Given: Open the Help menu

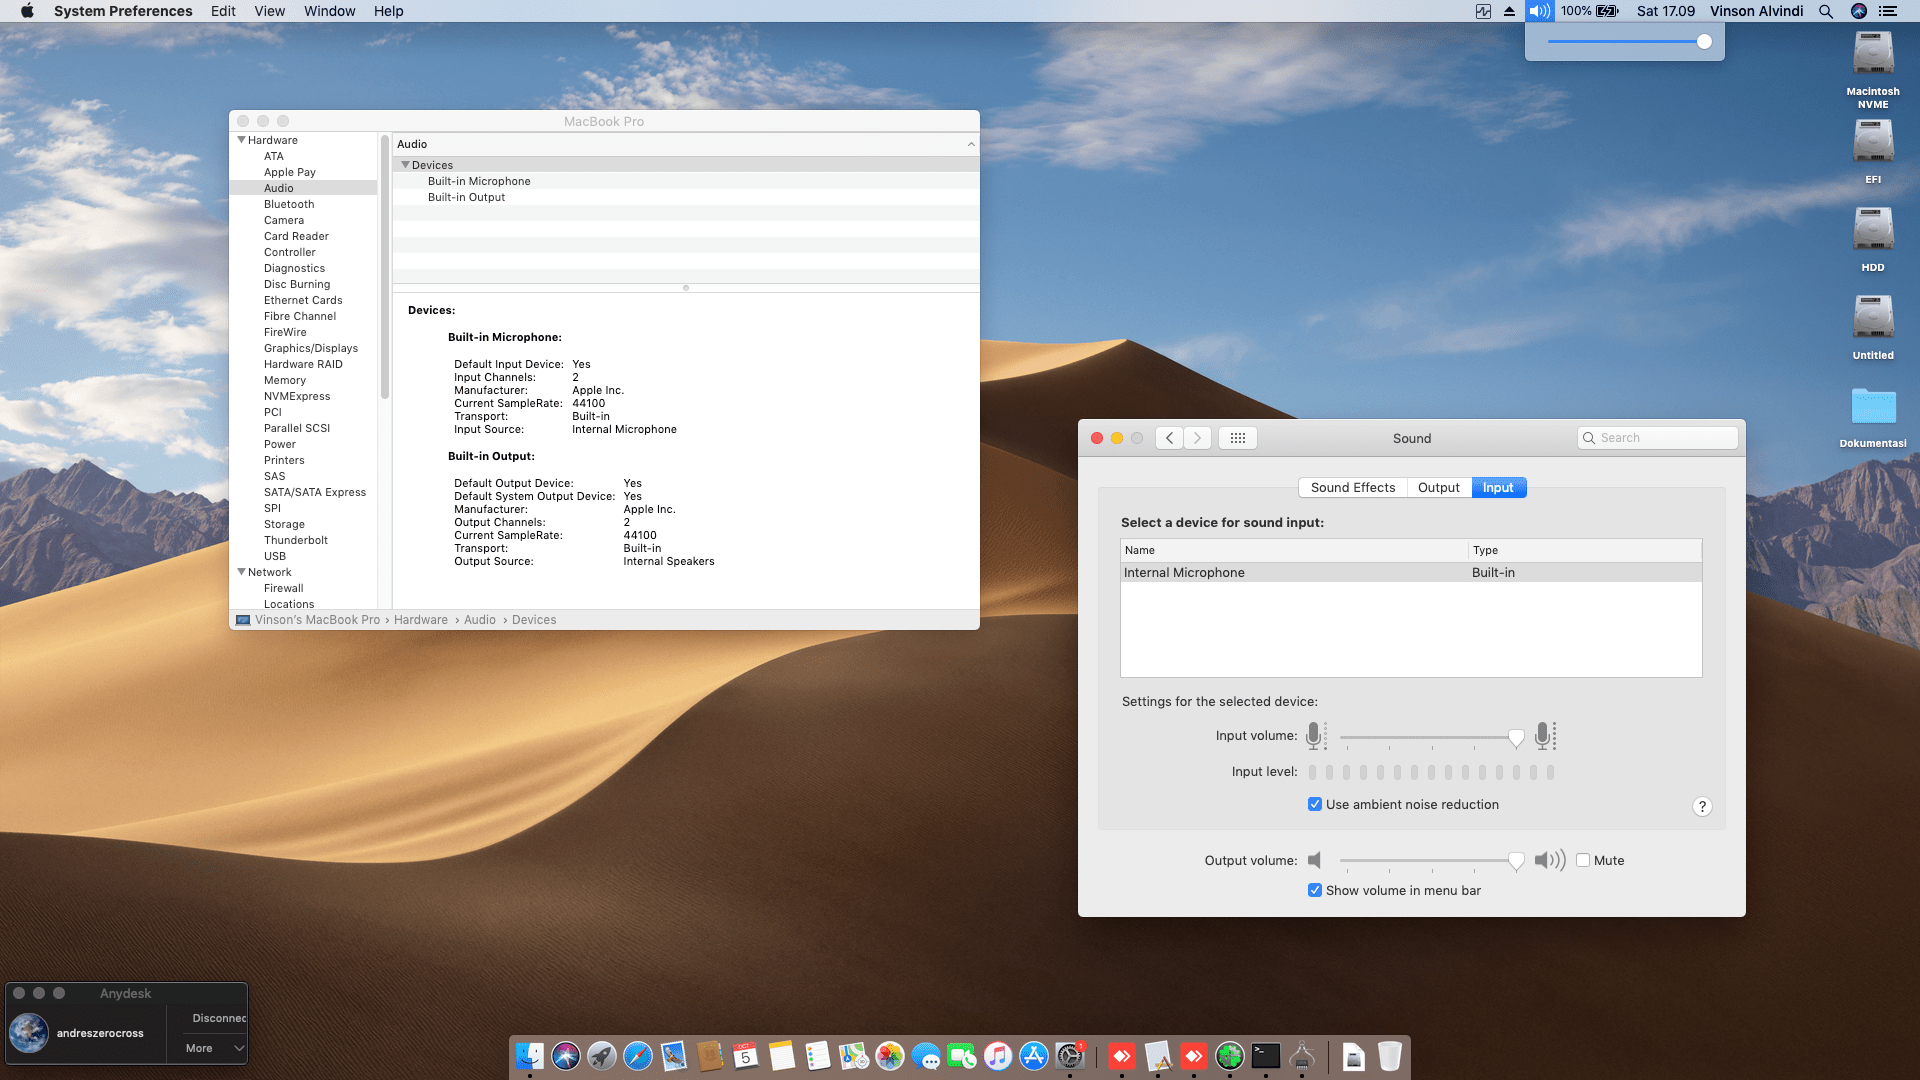Looking at the screenshot, I should tap(388, 11).
